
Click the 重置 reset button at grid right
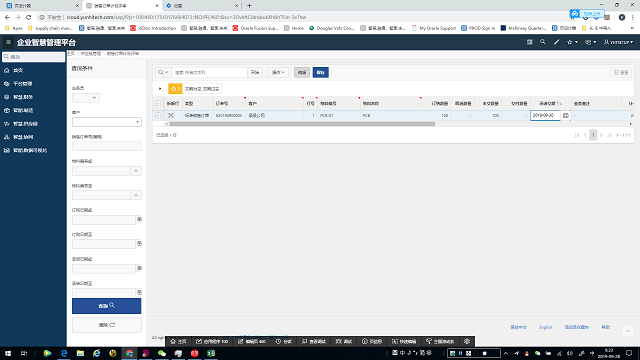click(x=621, y=72)
